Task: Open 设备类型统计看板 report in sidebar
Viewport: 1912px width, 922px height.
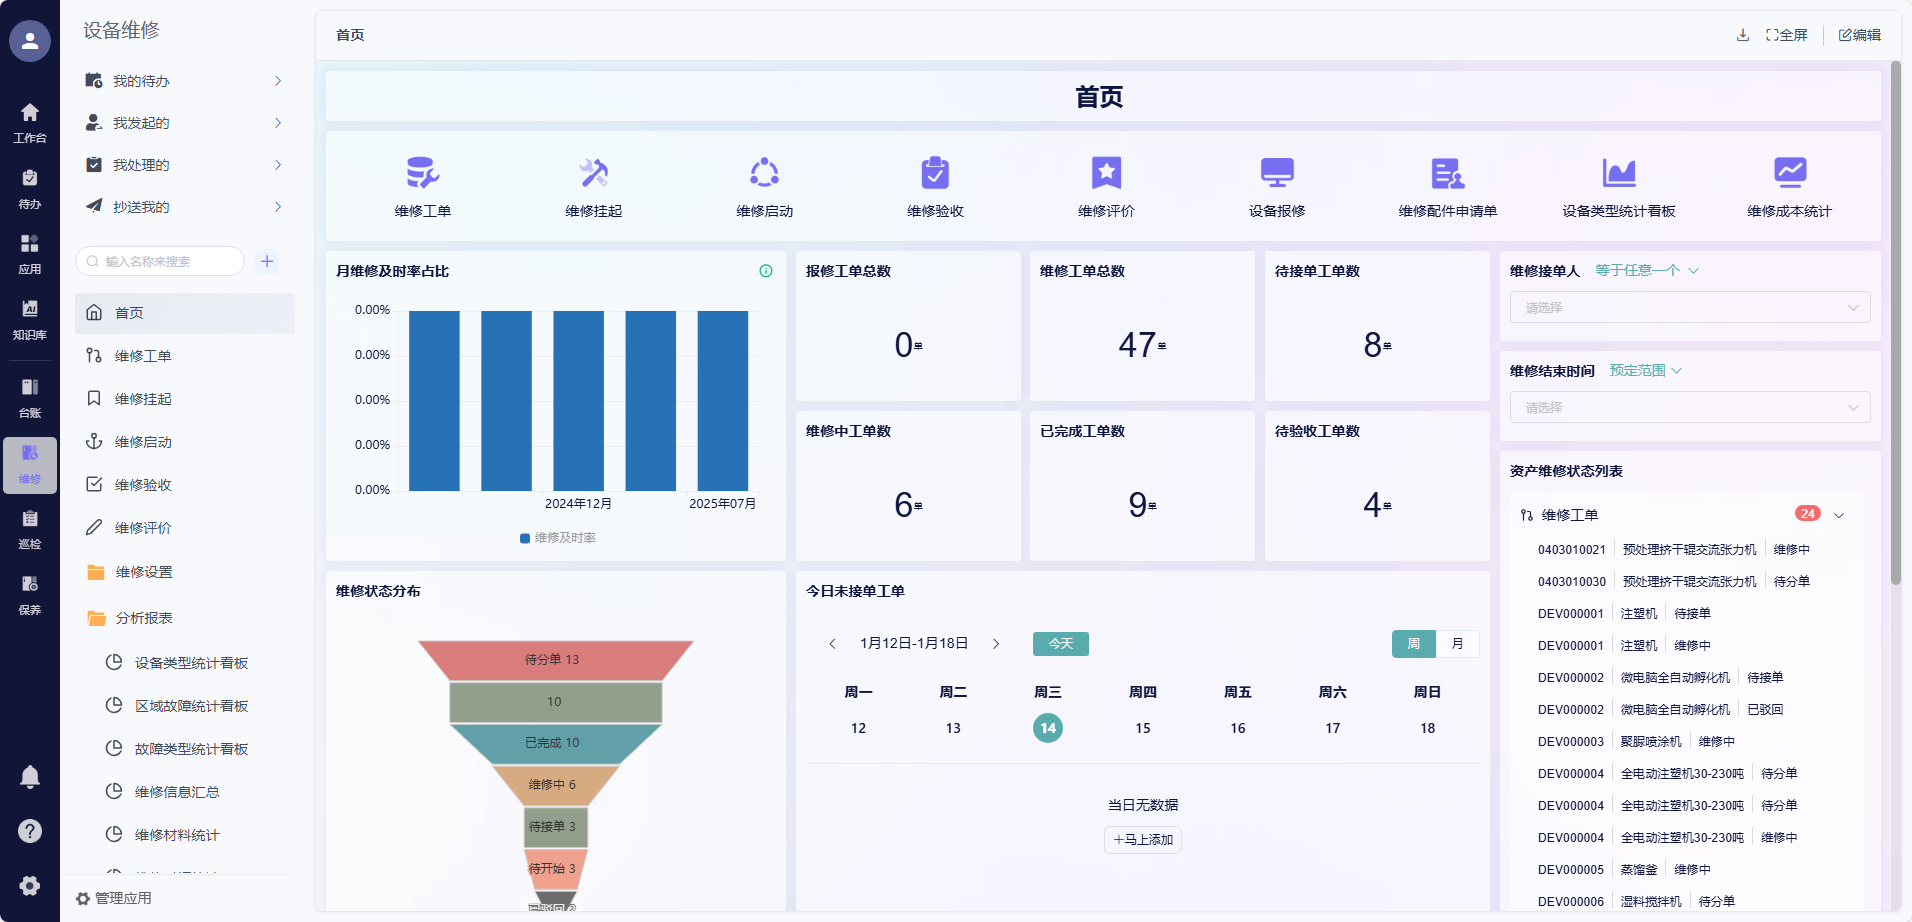Action: point(191,663)
